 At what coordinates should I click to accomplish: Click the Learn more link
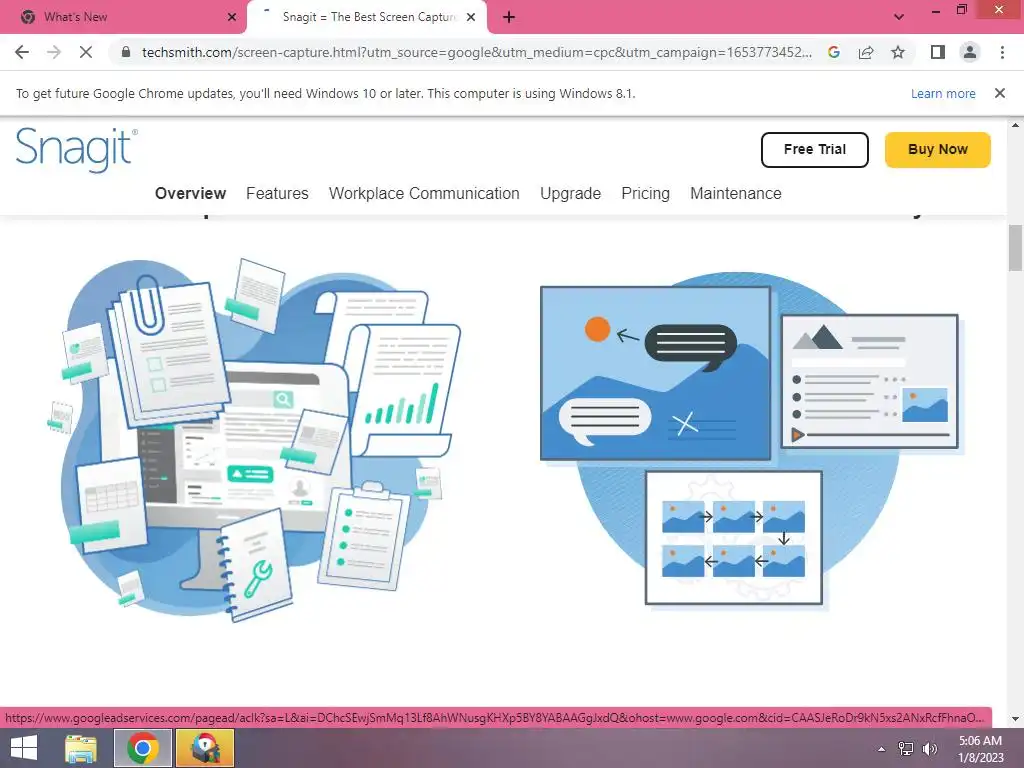pyautogui.click(x=943, y=93)
